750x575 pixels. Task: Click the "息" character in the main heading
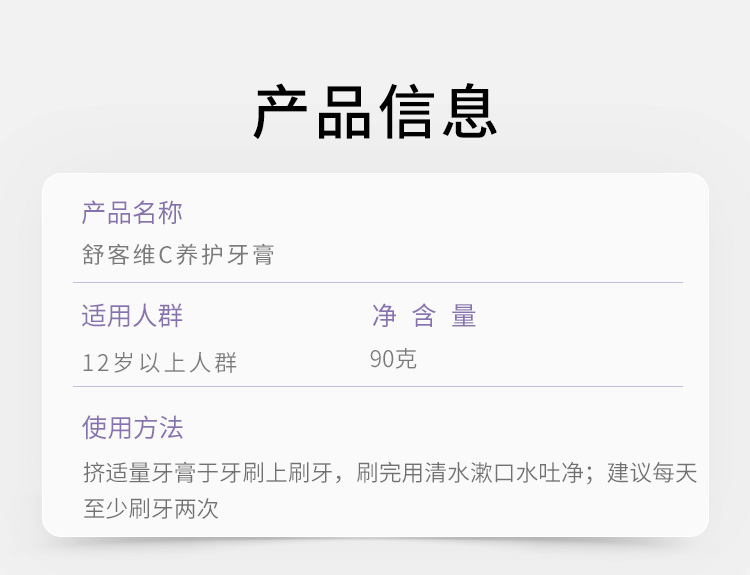(466, 112)
